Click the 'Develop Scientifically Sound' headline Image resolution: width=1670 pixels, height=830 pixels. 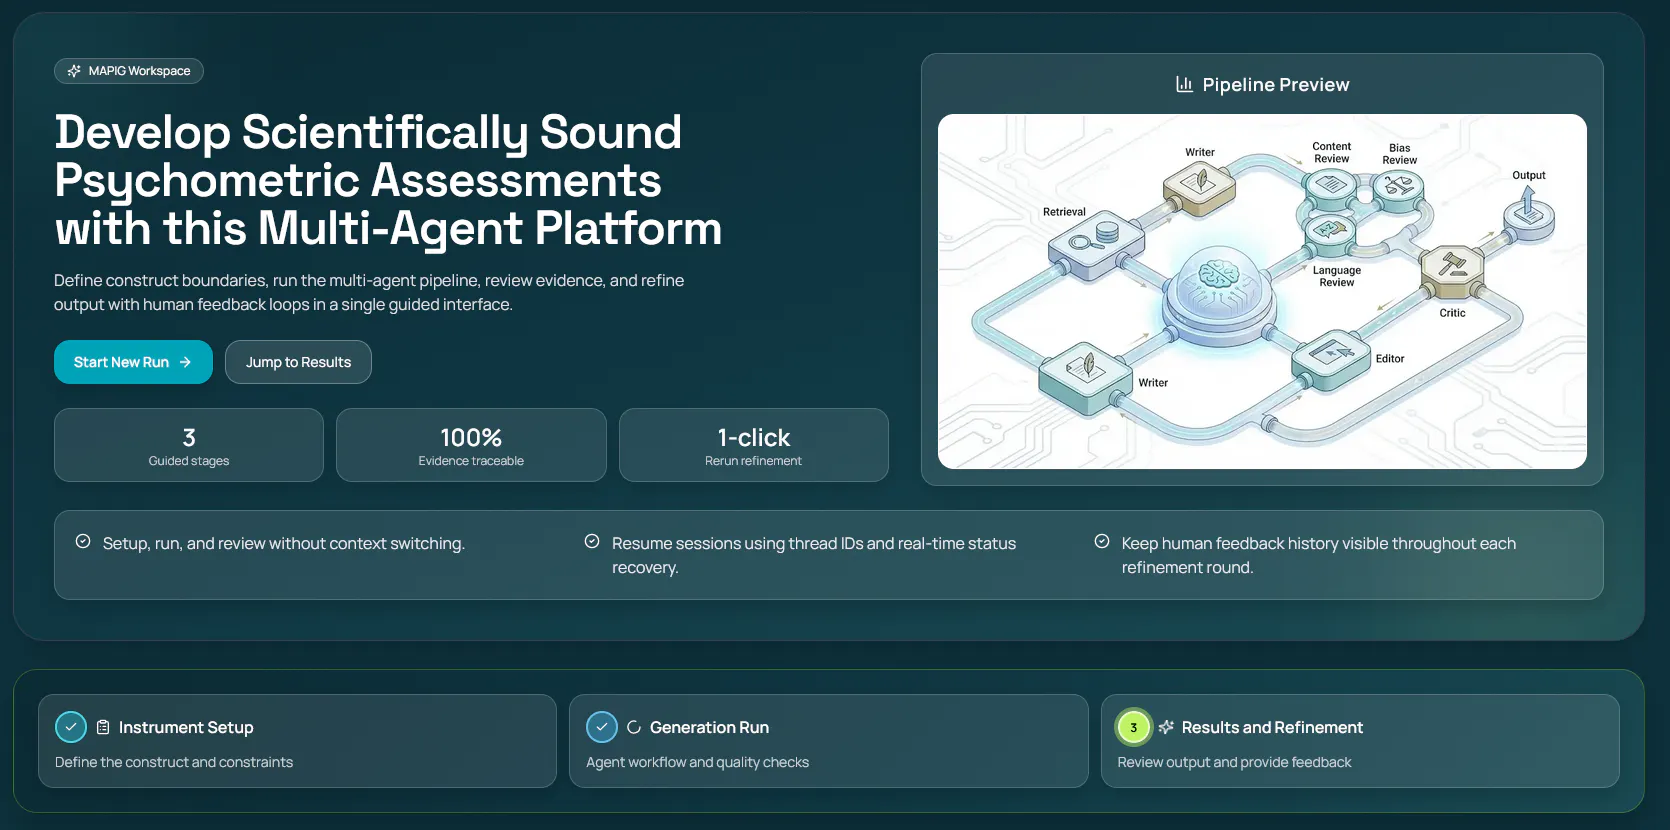click(x=388, y=180)
